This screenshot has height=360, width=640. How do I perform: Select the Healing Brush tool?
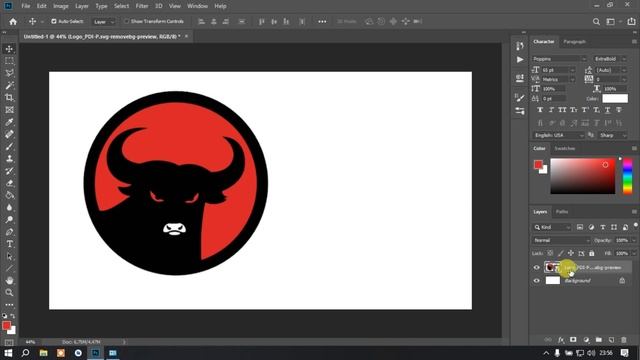coord(9,134)
